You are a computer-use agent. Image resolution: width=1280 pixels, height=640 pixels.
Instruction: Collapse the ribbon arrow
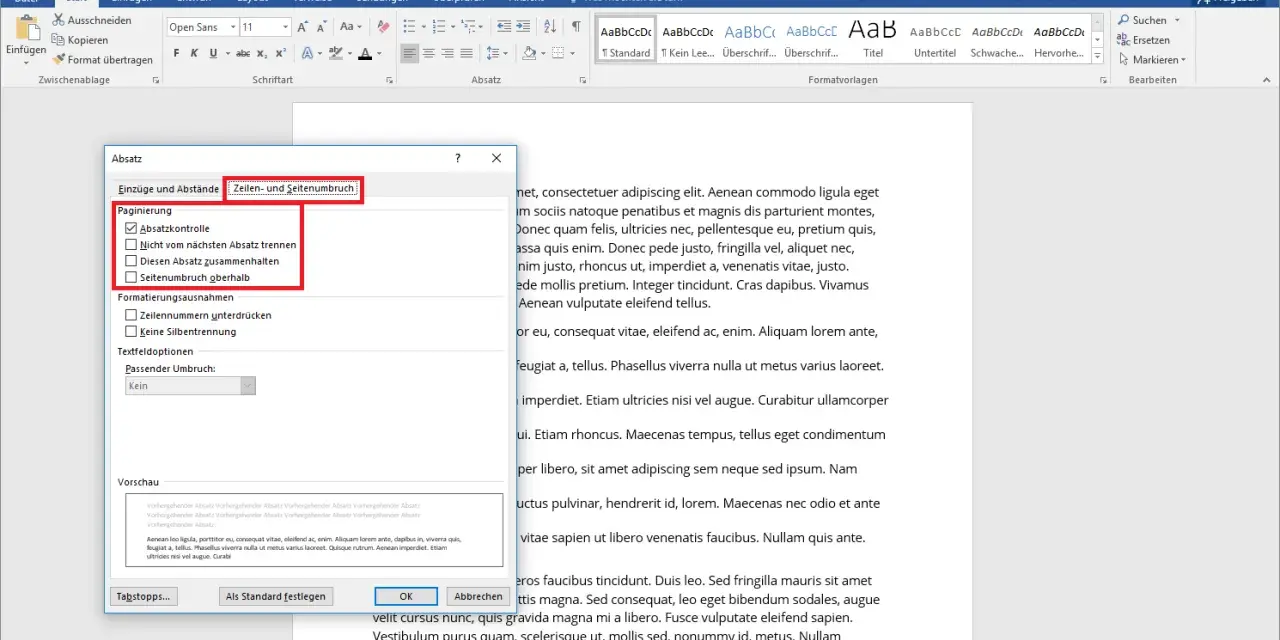coord(1268,80)
